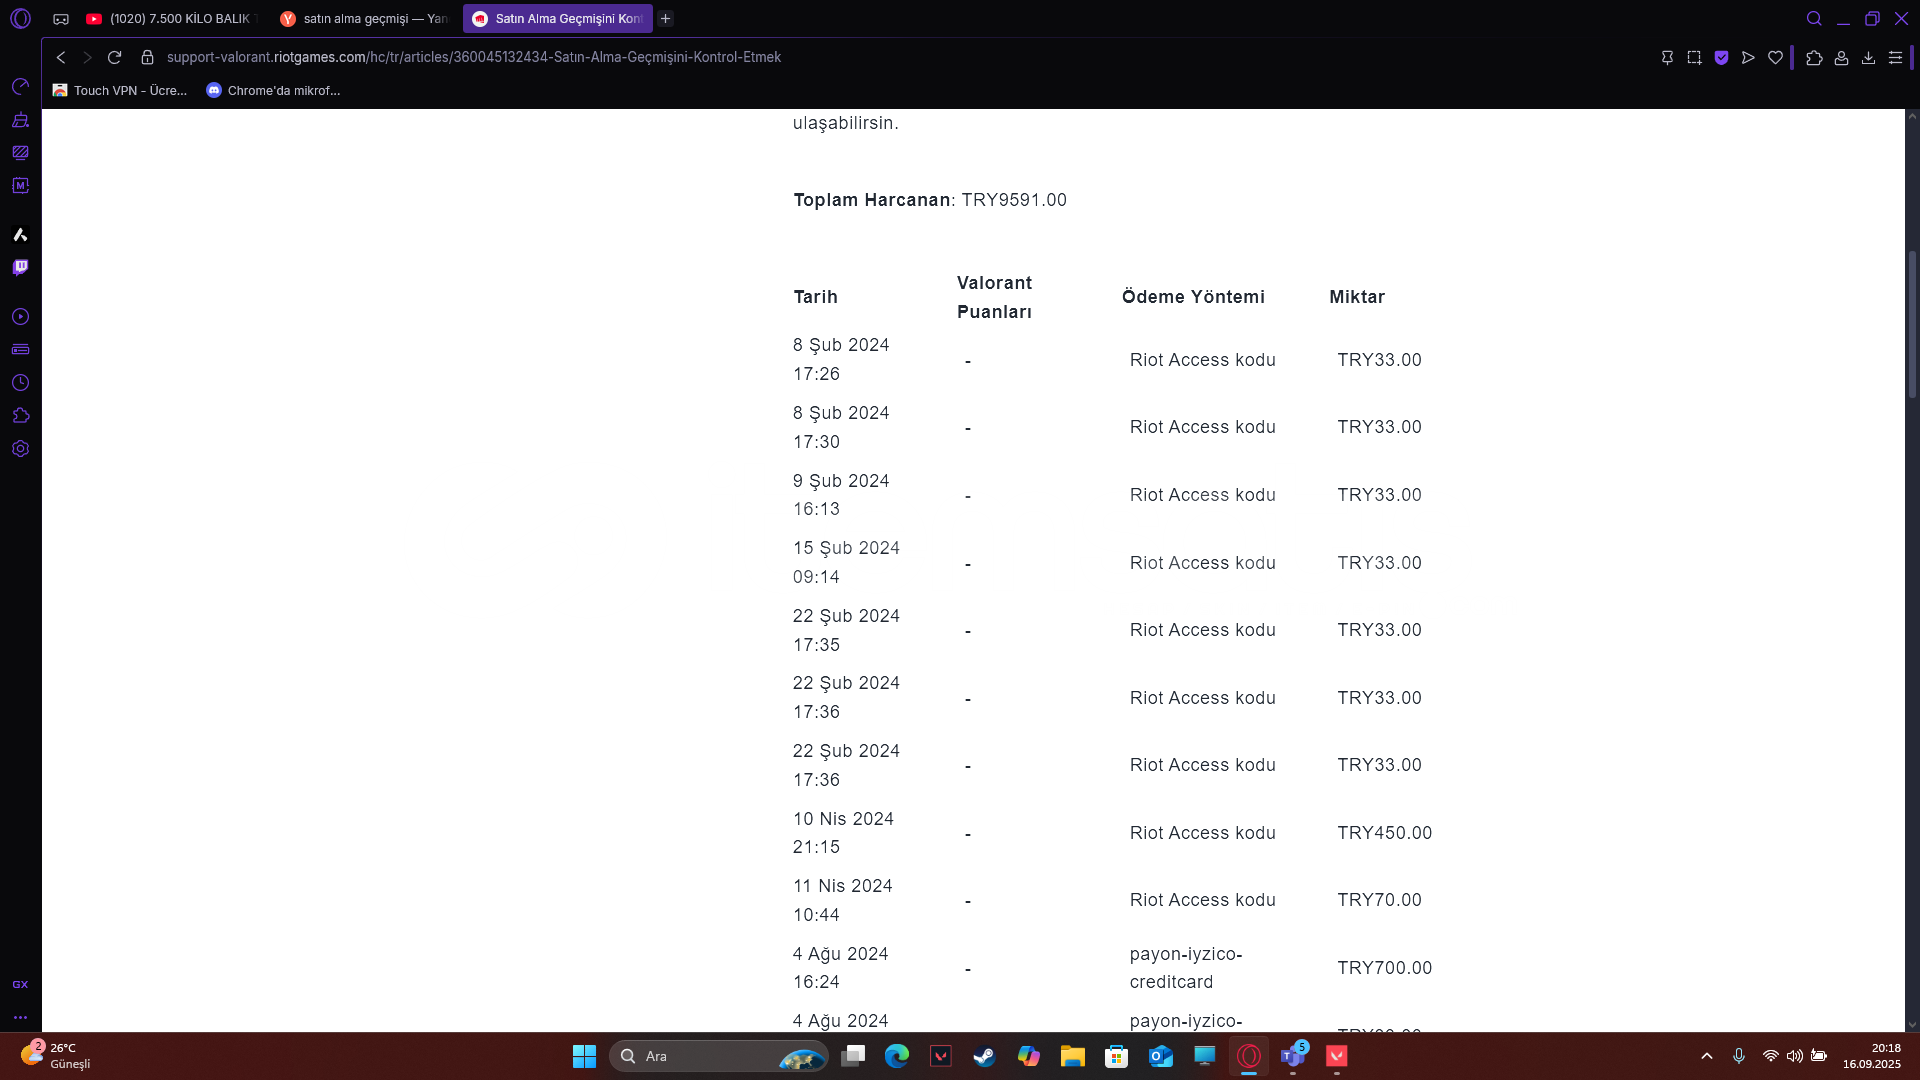Open the clock and date 16.09.2025
Image resolution: width=1920 pixels, height=1080 pixels.
point(1872,1056)
